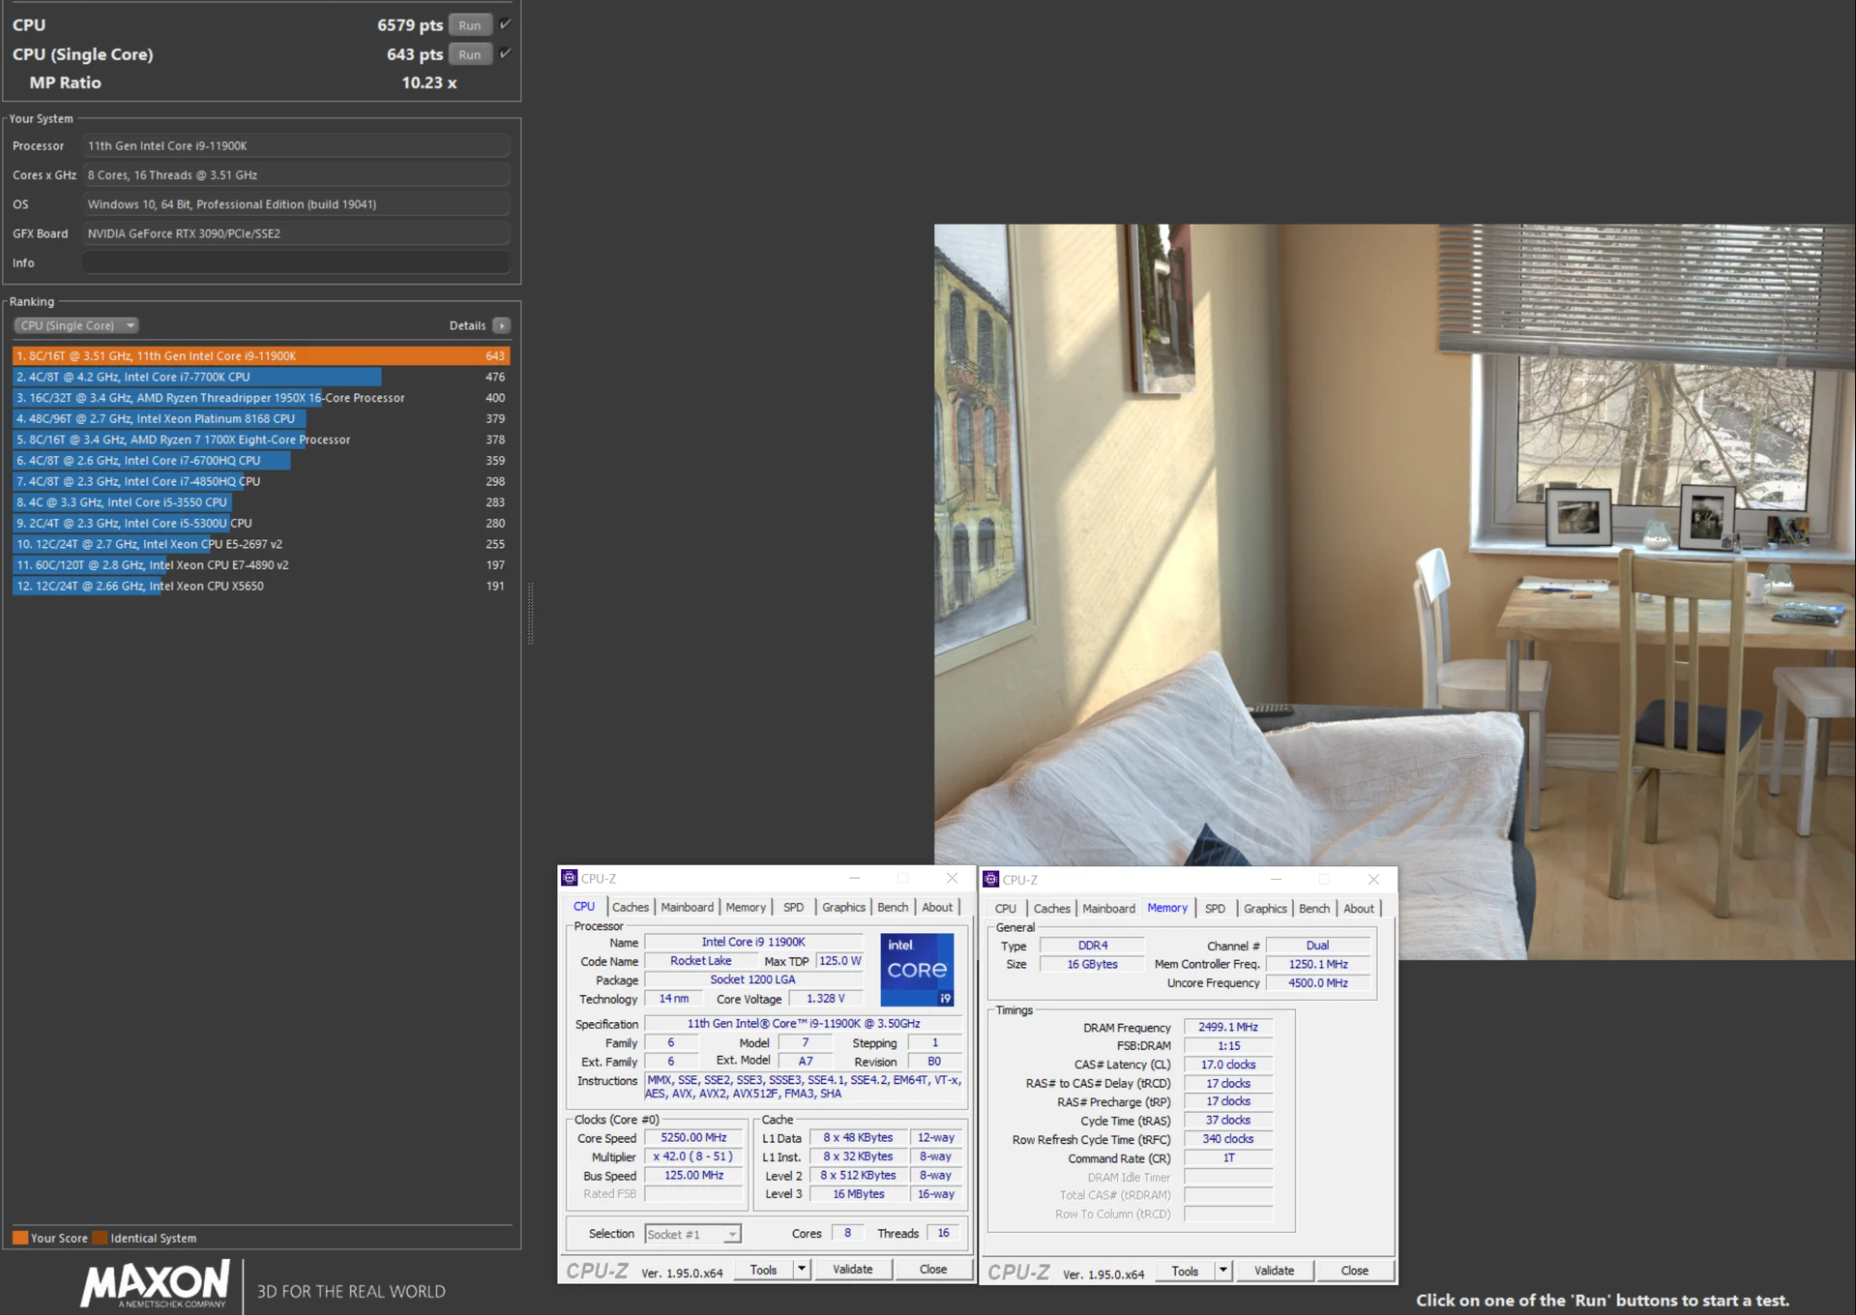Click the GFX Board field
Image resolution: width=1856 pixels, height=1315 pixels.
tap(296, 233)
